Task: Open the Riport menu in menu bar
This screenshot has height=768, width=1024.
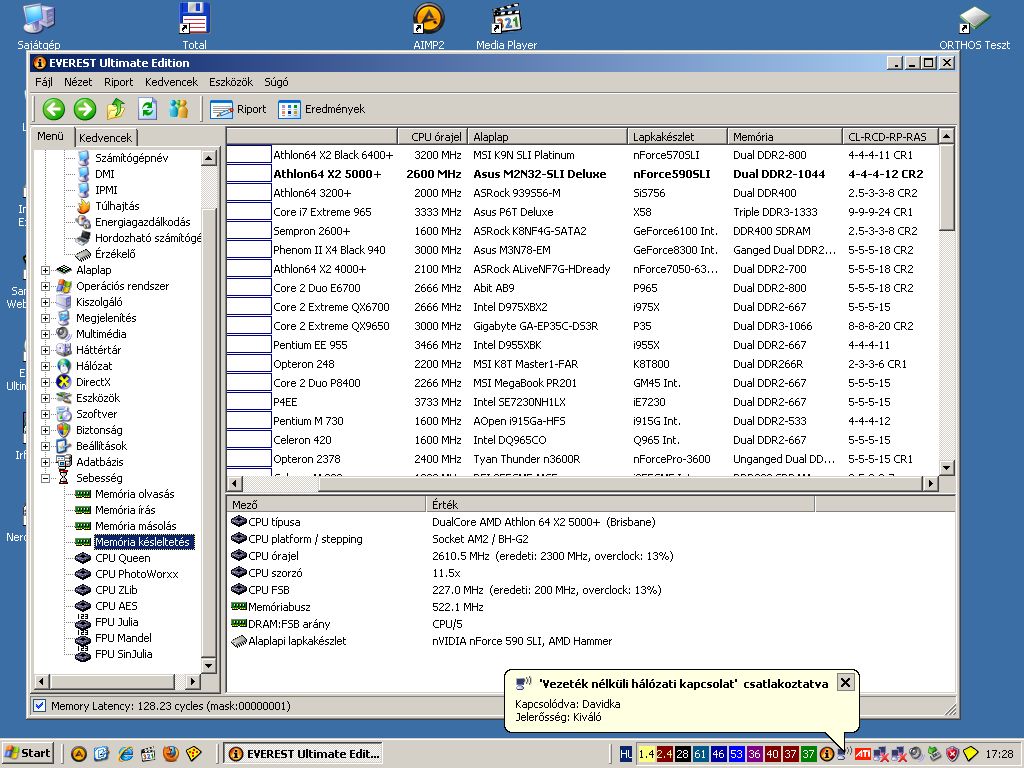Action: 118,82
